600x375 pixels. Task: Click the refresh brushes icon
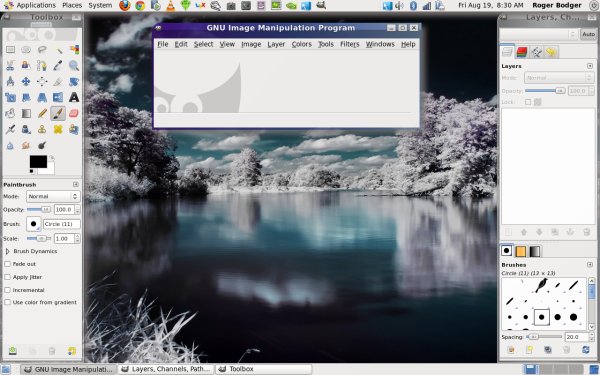[585, 350]
